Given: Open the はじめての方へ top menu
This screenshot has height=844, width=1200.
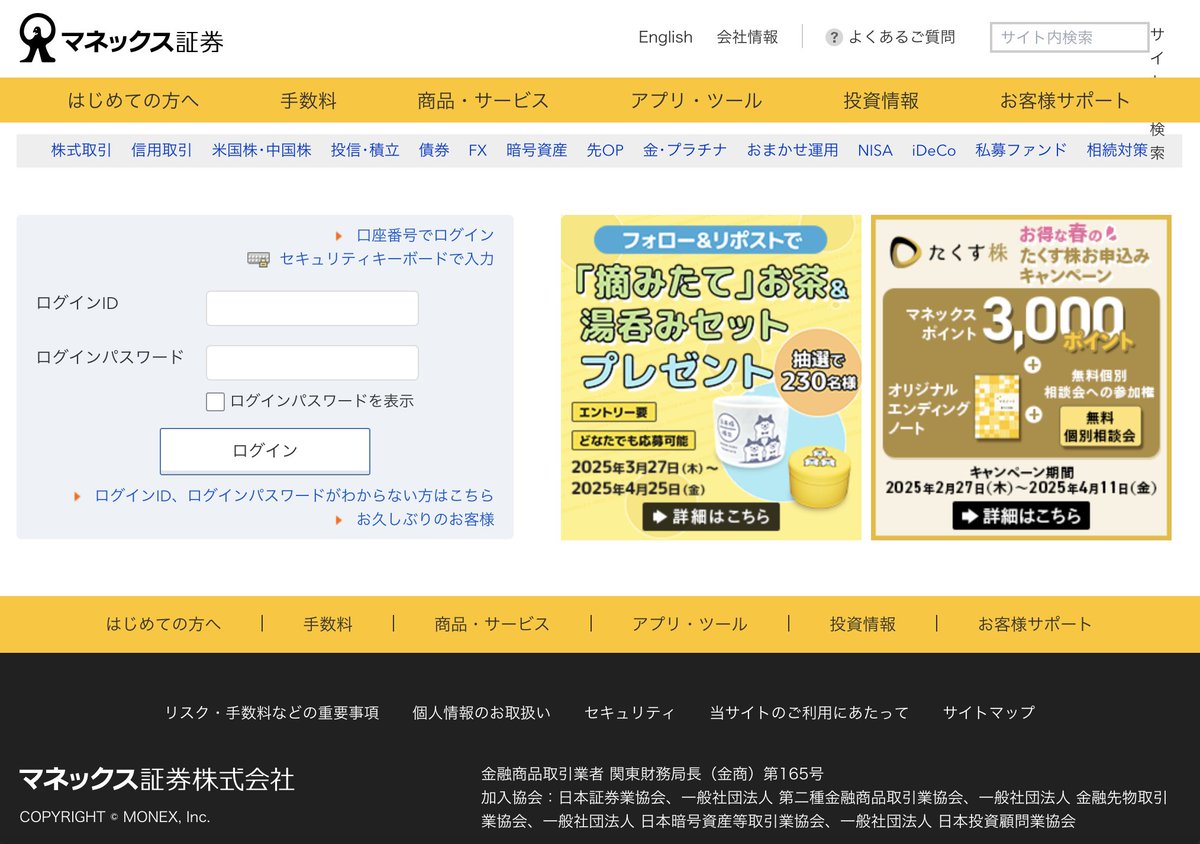Looking at the screenshot, I should tap(133, 100).
